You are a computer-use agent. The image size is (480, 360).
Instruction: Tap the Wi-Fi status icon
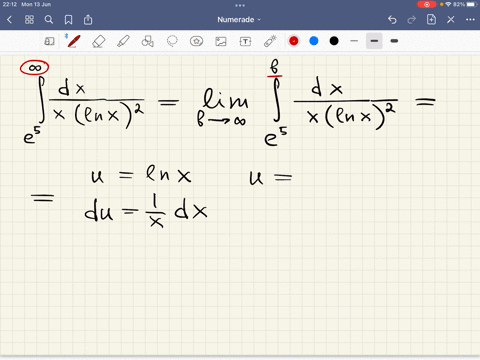point(448,4)
